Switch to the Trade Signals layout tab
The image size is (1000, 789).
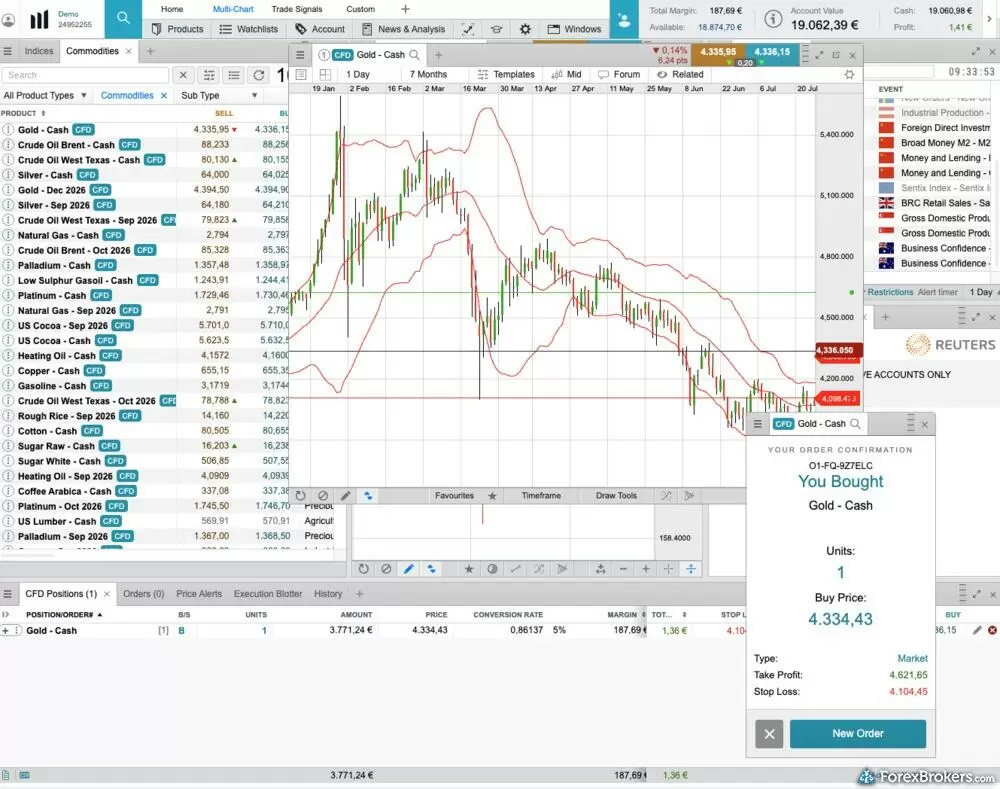click(297, 9)
